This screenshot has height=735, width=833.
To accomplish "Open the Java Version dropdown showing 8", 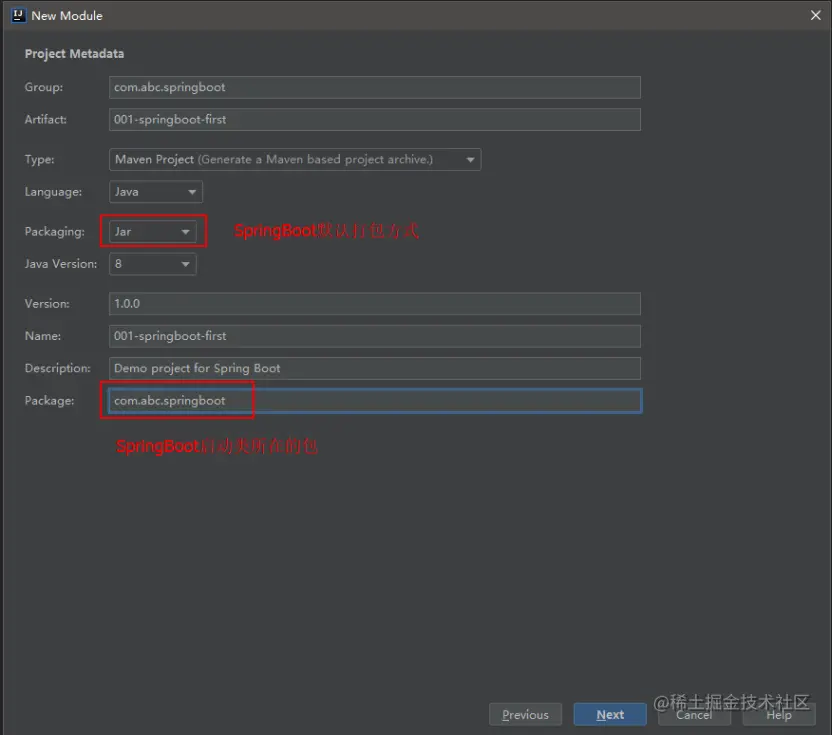I will (x=152, y=264).
